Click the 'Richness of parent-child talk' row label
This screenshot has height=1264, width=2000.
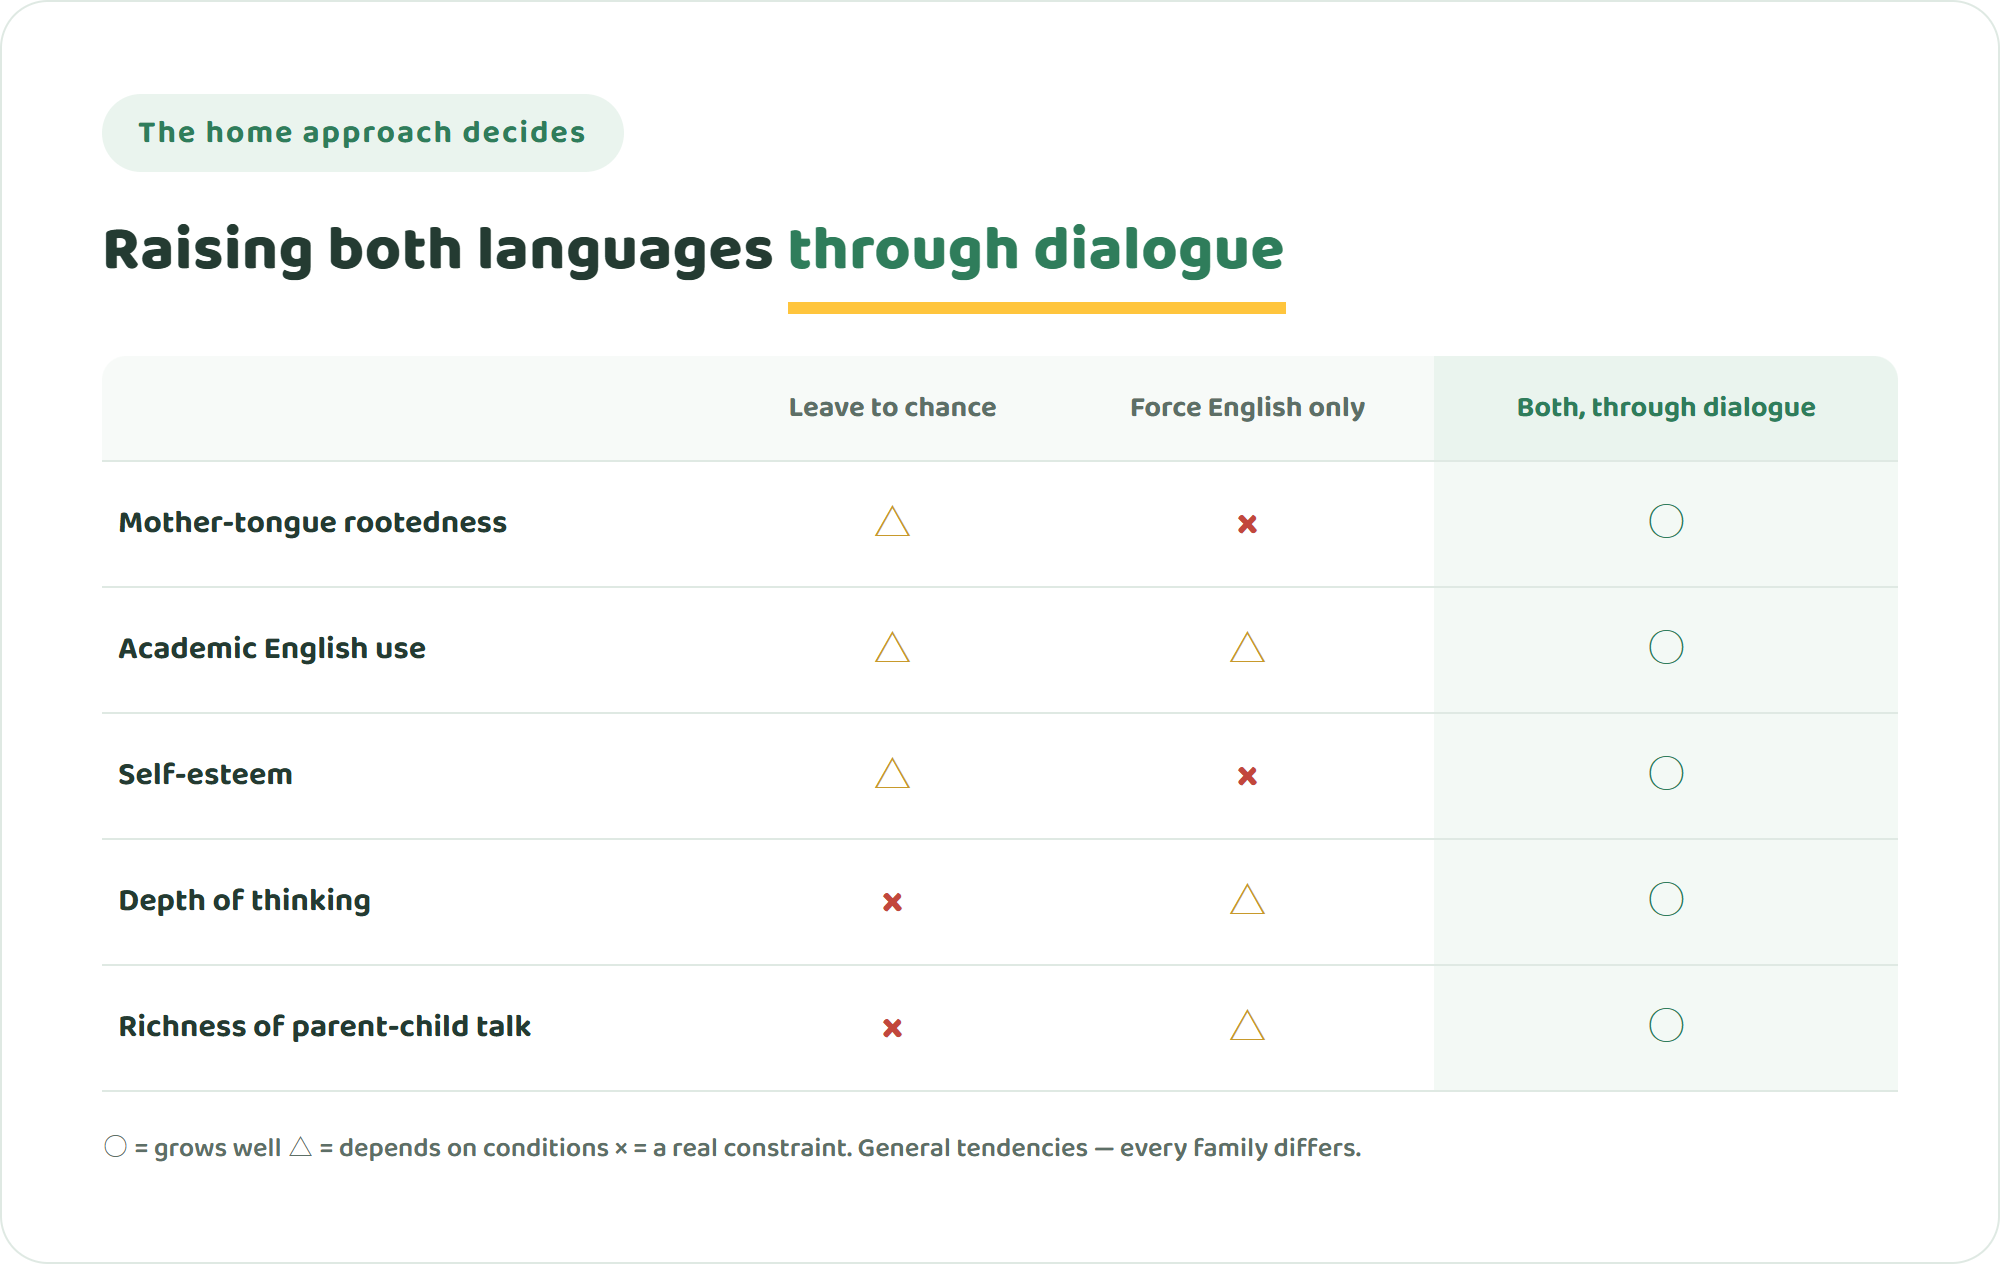(x=324, y=1027)
